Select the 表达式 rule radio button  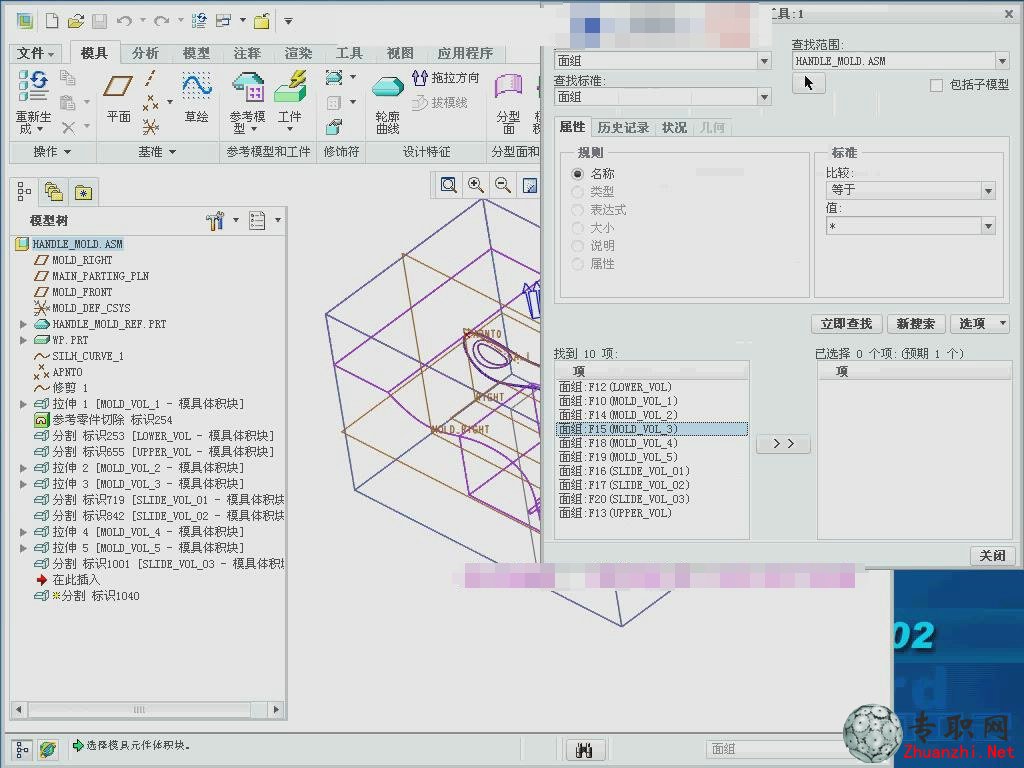(577, 210)
